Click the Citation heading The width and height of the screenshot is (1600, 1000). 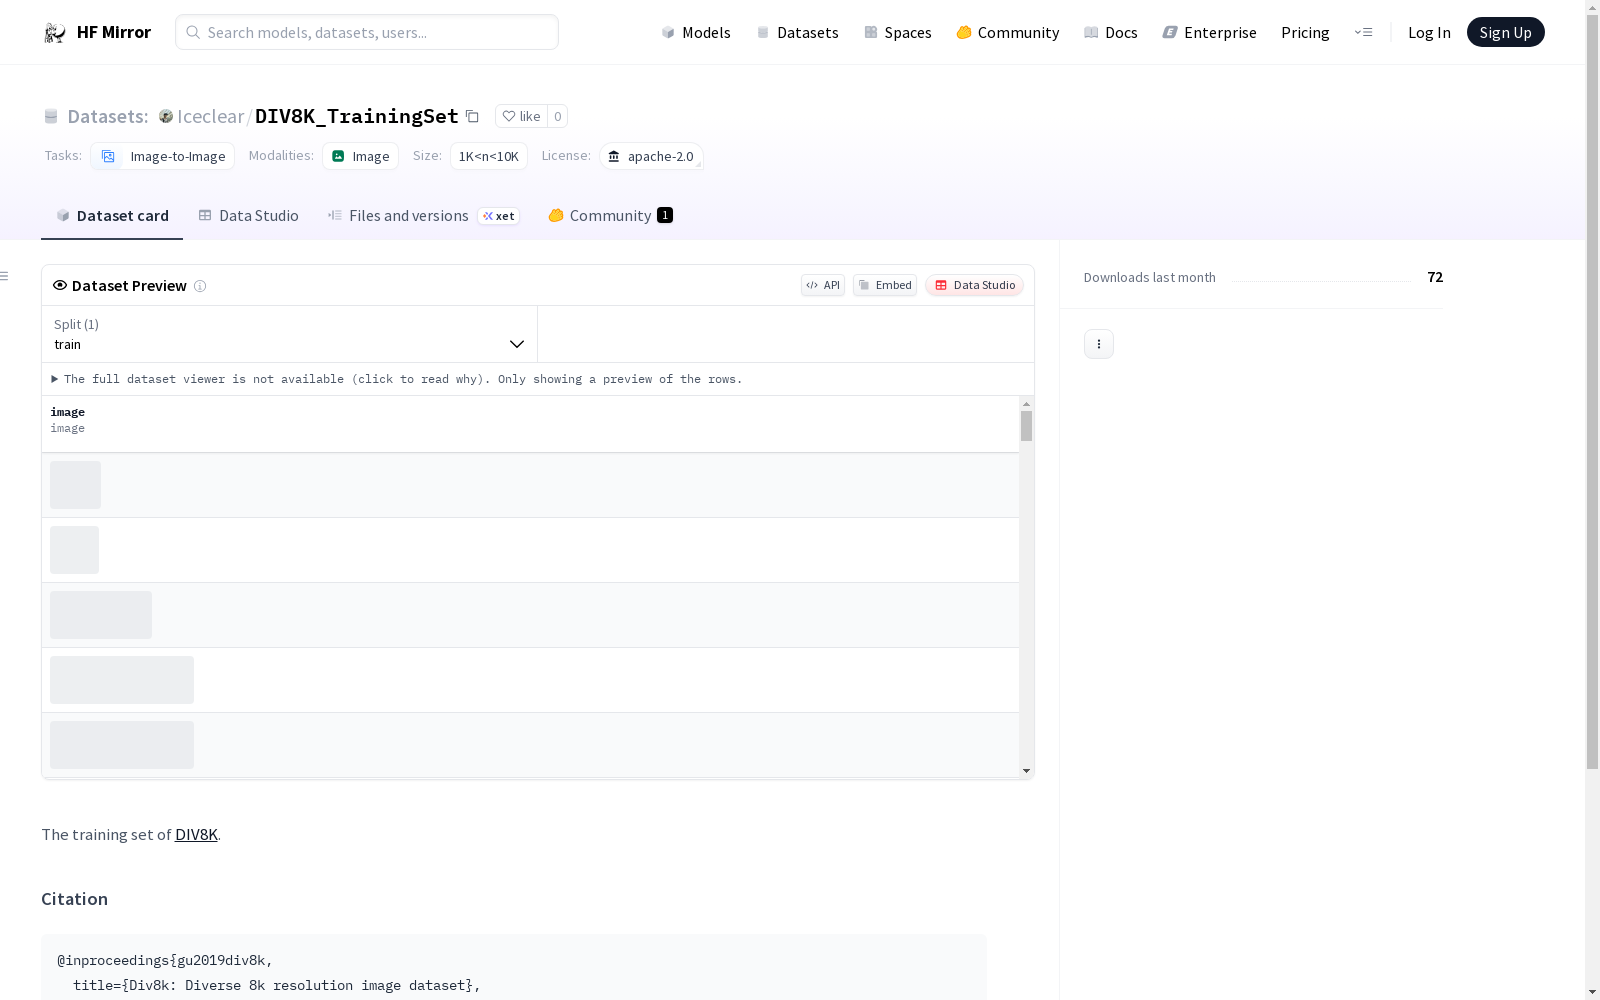[74, 899]
